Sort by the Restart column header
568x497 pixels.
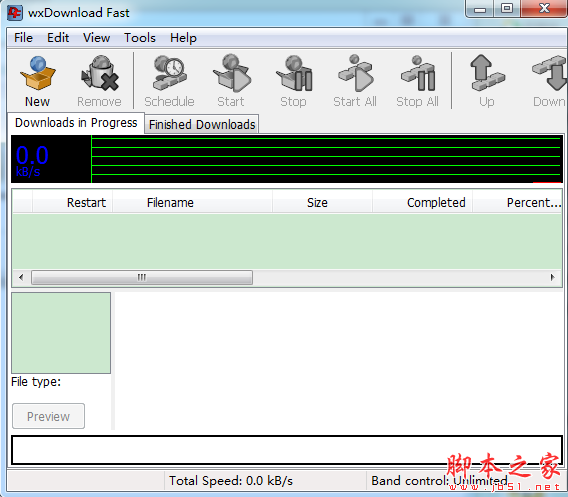coord(72,202)
